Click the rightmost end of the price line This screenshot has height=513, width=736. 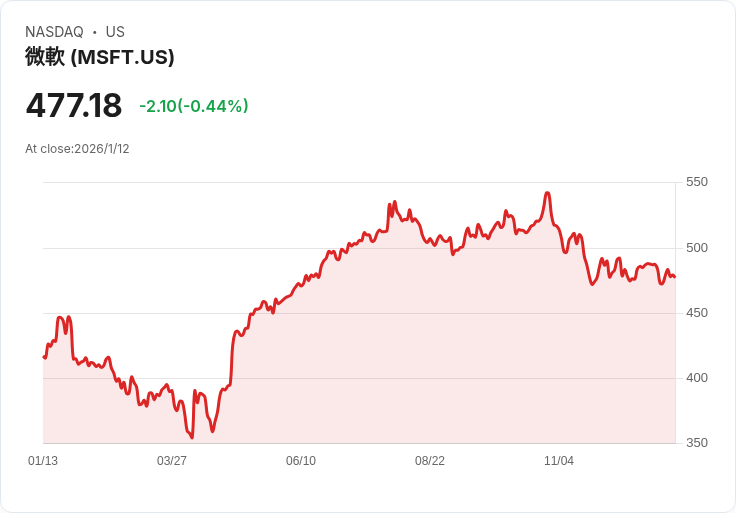[674, 277]
